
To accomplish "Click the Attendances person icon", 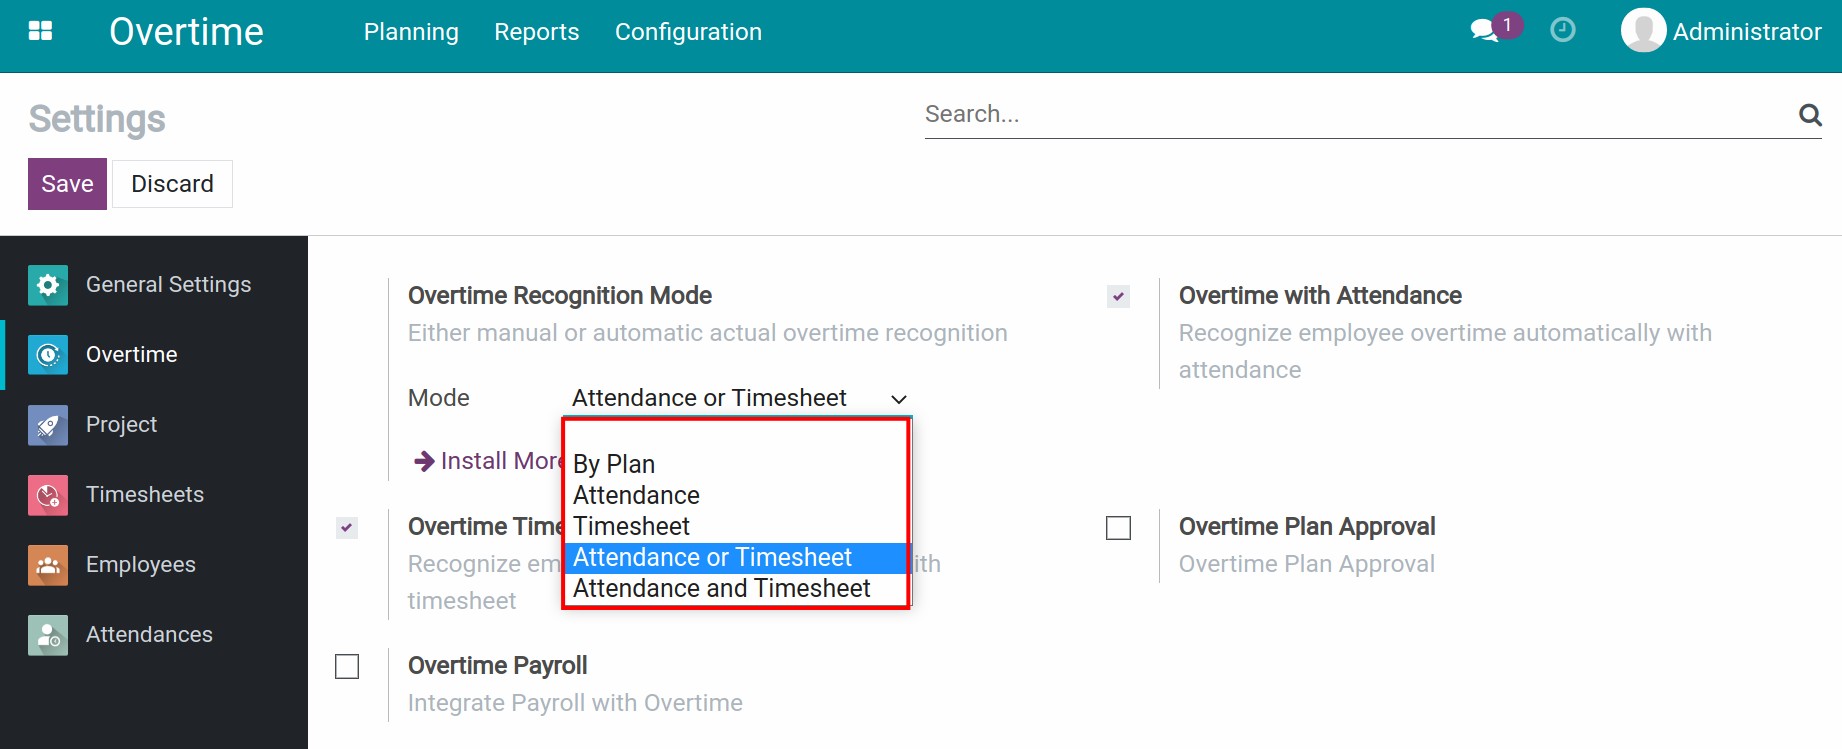I will click(x=46, y=634).
